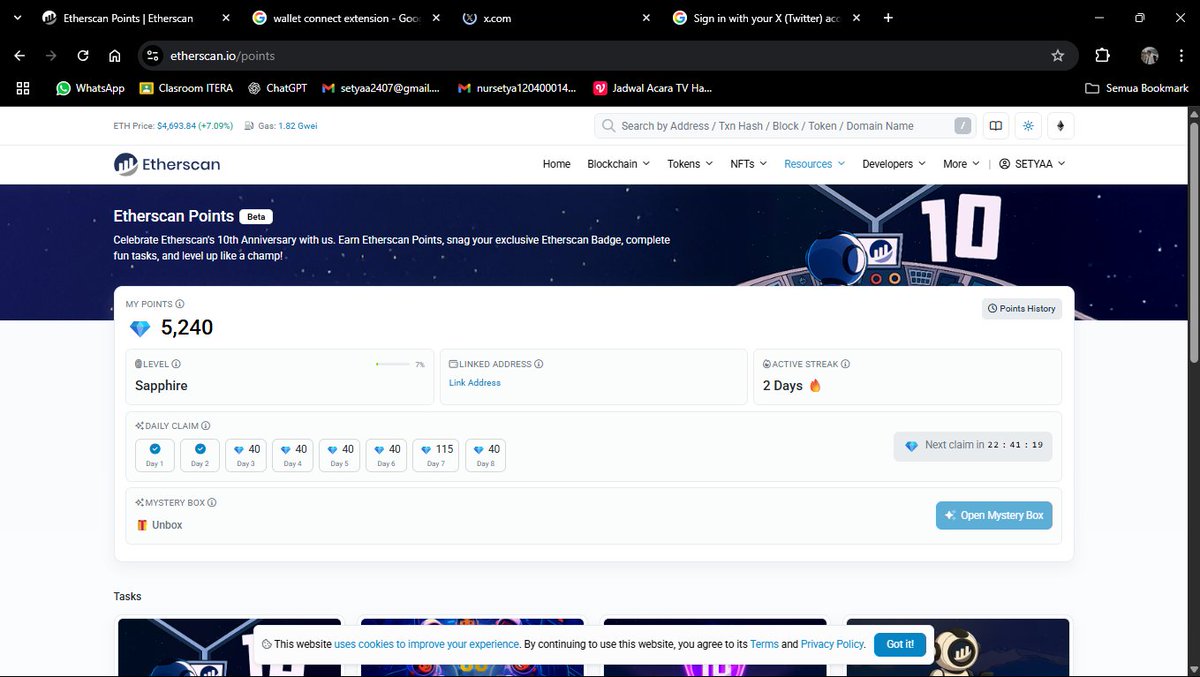Image resolution: width=1200 pixels, height=677 pixels.
Task: Bookmark this page with star icon
Action: pyautogui.click(x=1058, y=56)
